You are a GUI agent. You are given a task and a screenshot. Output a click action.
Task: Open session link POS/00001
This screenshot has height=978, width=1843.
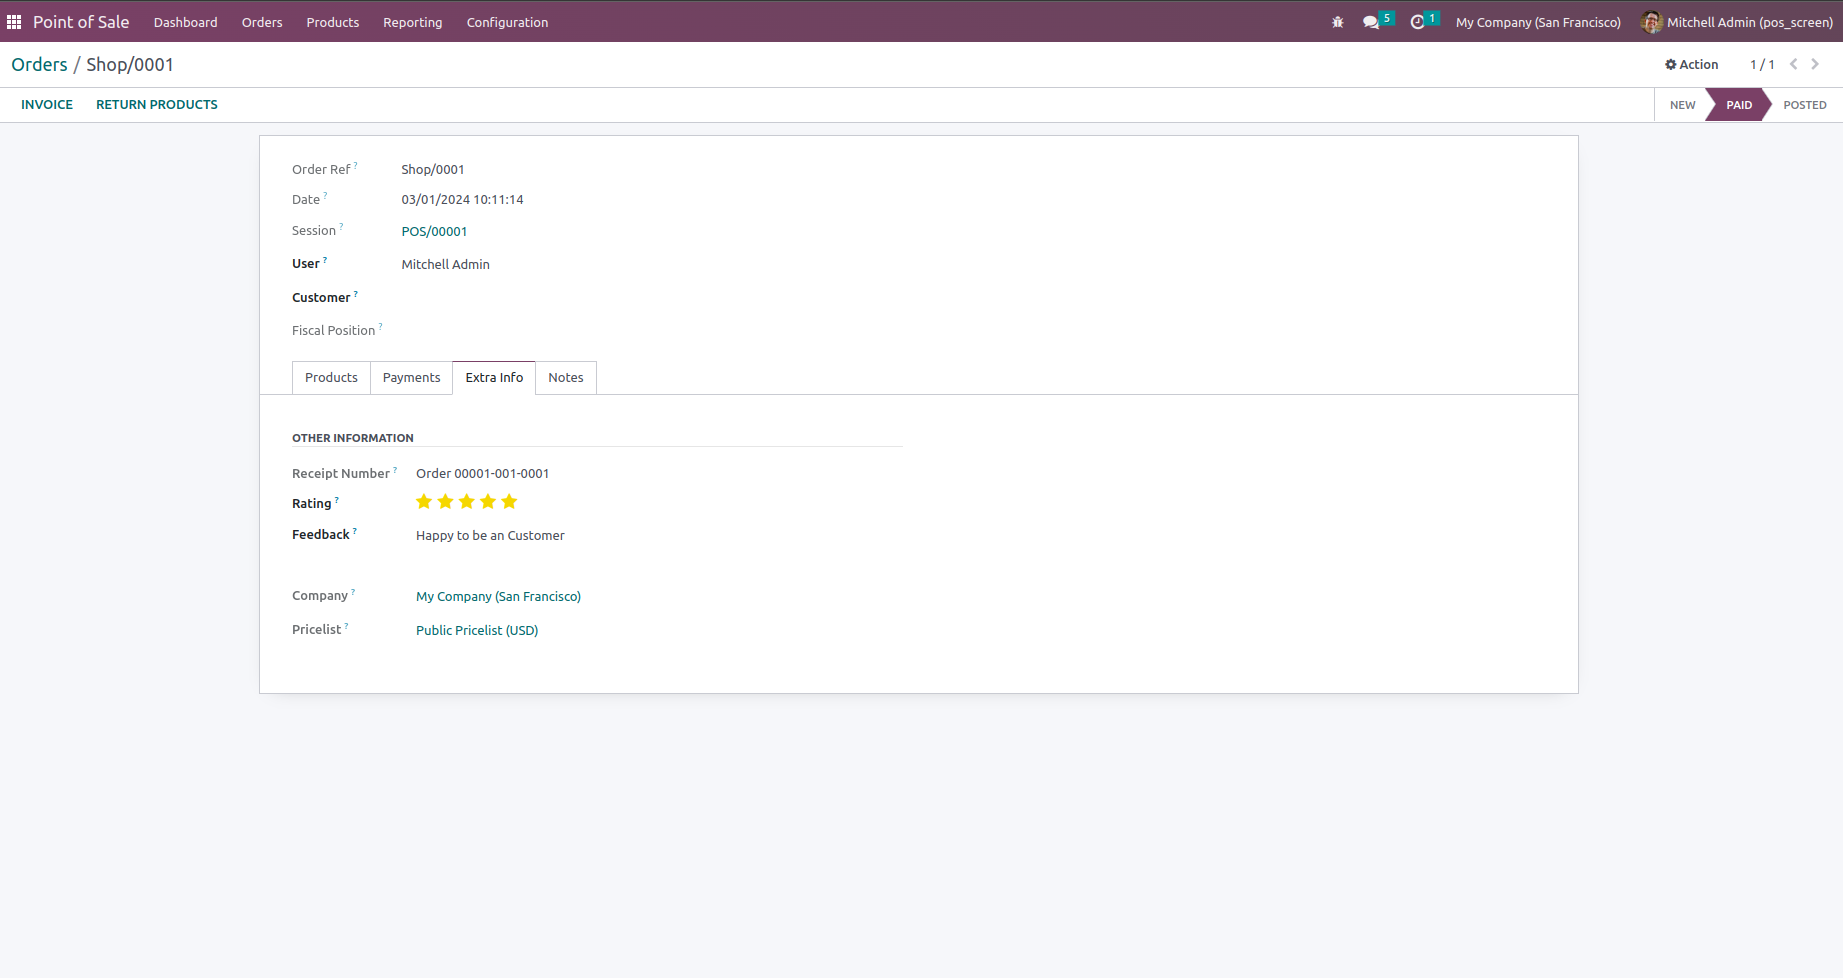434,231
